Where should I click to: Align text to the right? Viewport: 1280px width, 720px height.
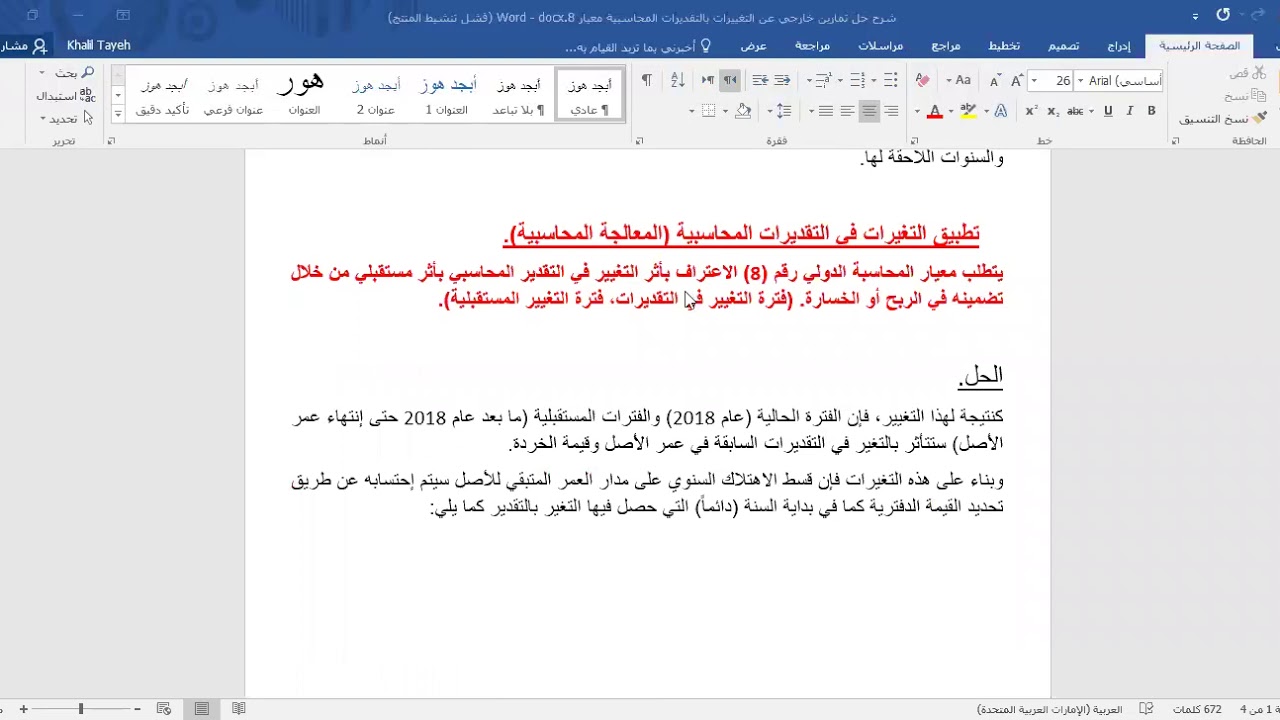click(x=891, y=111)
